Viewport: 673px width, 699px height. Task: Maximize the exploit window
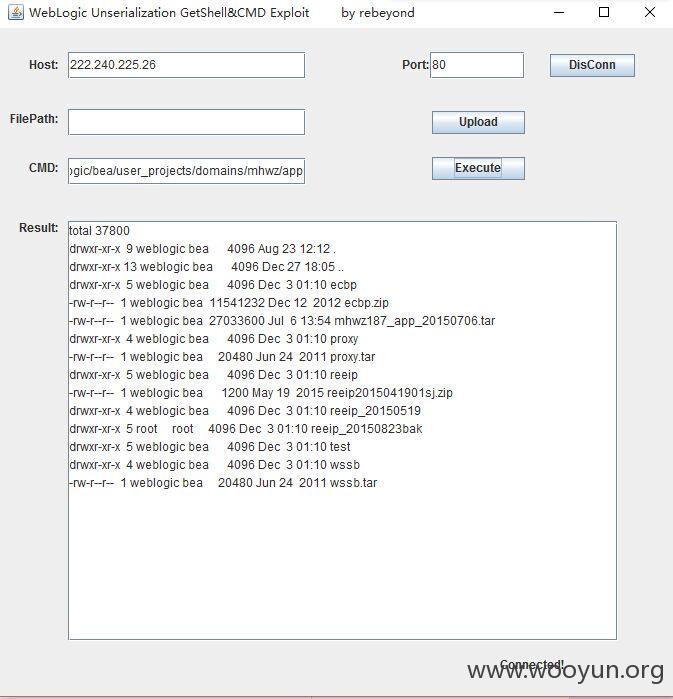coord(604,12)
